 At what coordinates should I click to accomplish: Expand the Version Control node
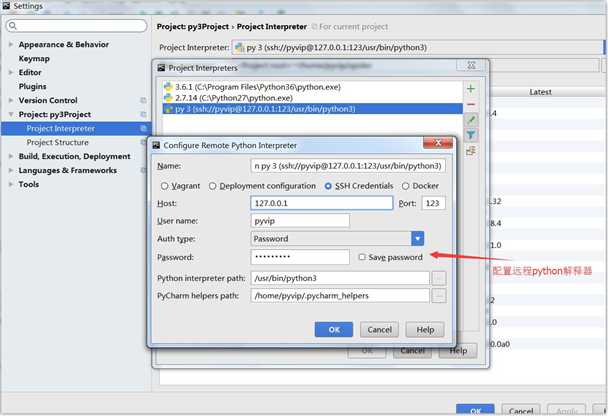tap(11, 100)
